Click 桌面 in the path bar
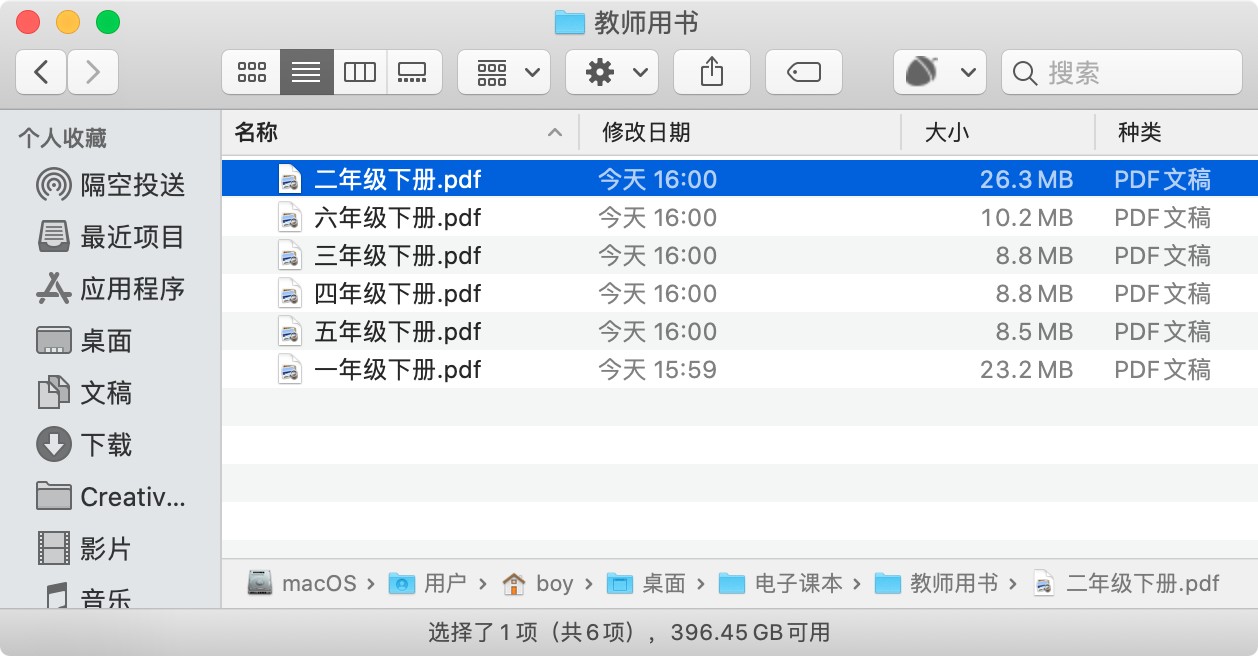This screenshot has width=1258, height=656. tap(663, 583)
